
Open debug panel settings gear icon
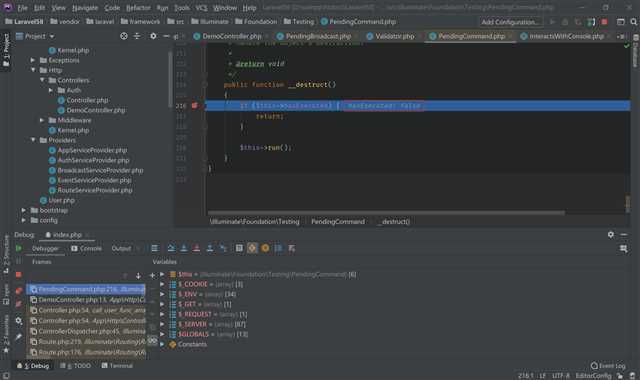pyautogui.click(x=611, y=234)
